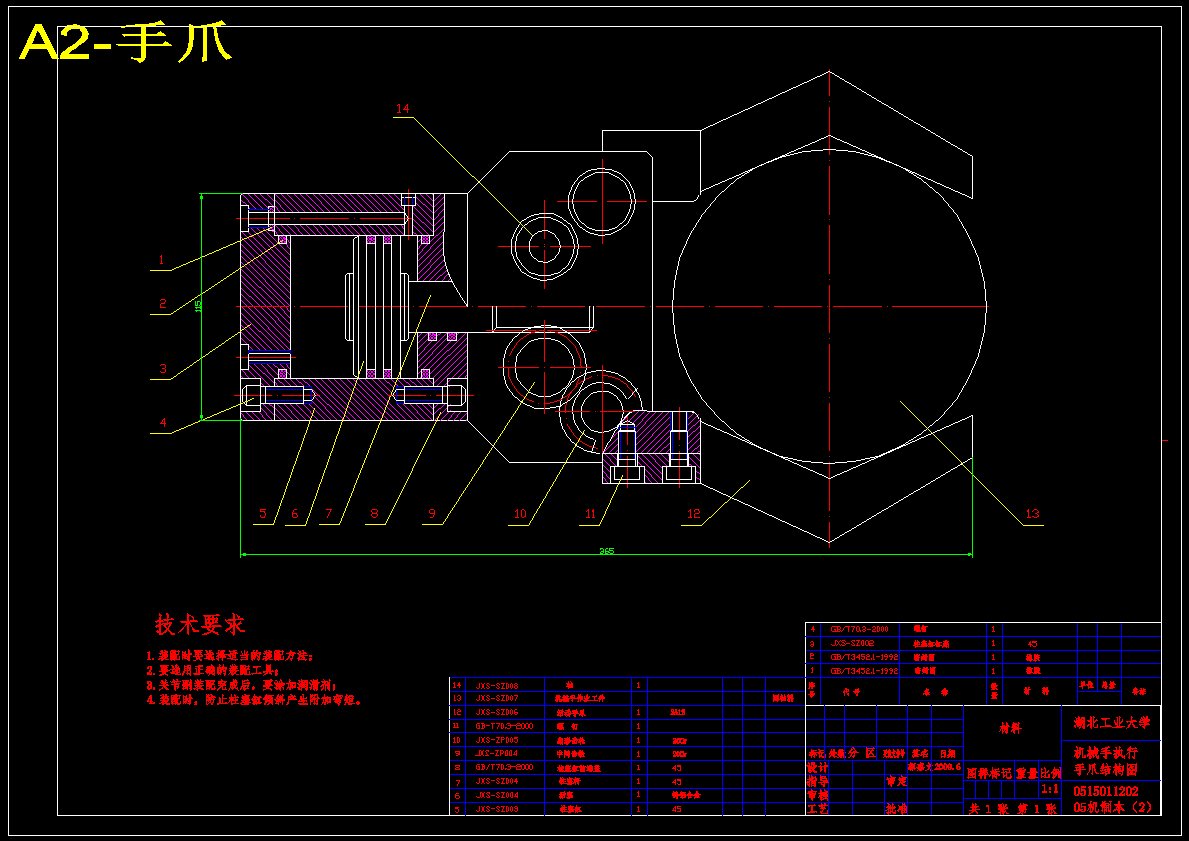Image resolution: width=1189 pixels, height=841 pixels.
Task: Click the '0515011202' drawing number
Action: pos(1106,791)
